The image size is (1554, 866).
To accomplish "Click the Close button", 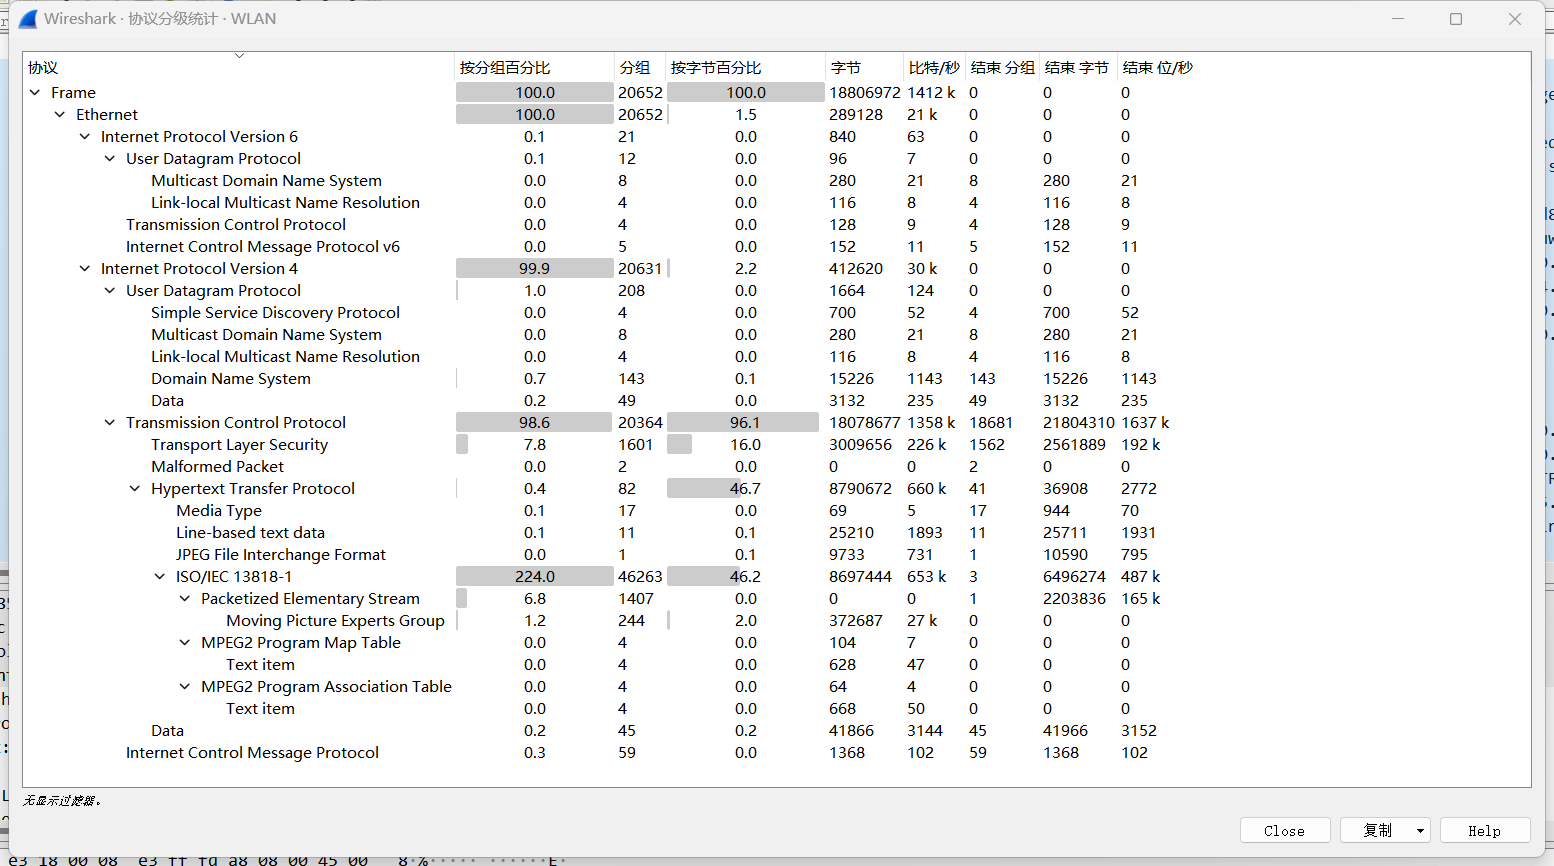I will pyautogui.click(x=1285, y=831).
